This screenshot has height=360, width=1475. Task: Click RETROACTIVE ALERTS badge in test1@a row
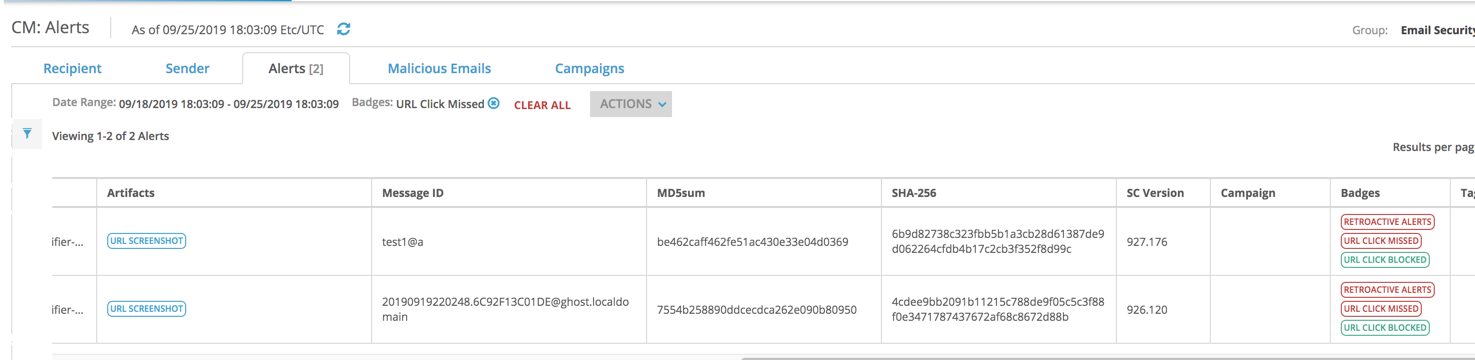tap(1387, 222)
